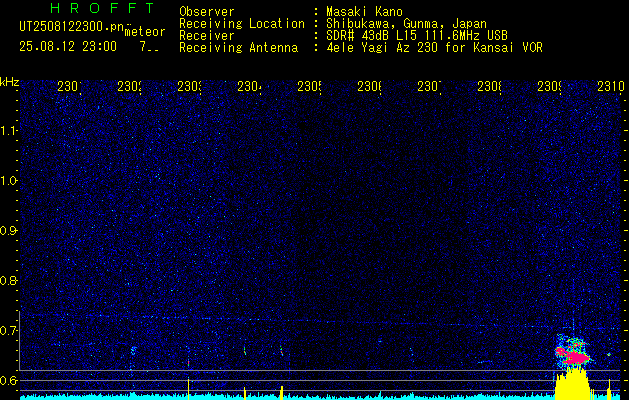Image resolution: width=629 pixels, height=400 pixels.
Task: Click the 2309 time marker
Action: 549,86
